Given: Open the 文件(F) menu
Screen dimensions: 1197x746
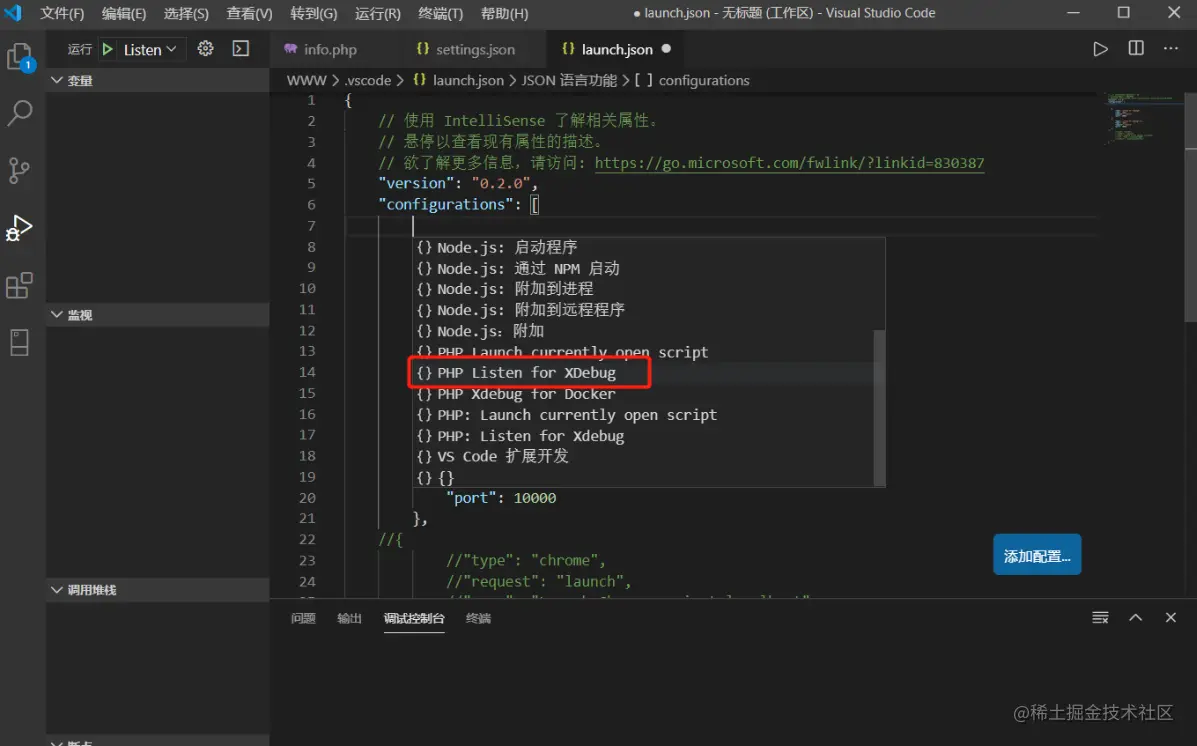Looking at the screenshot, I should pyautogui.click(x=62, y=13).
